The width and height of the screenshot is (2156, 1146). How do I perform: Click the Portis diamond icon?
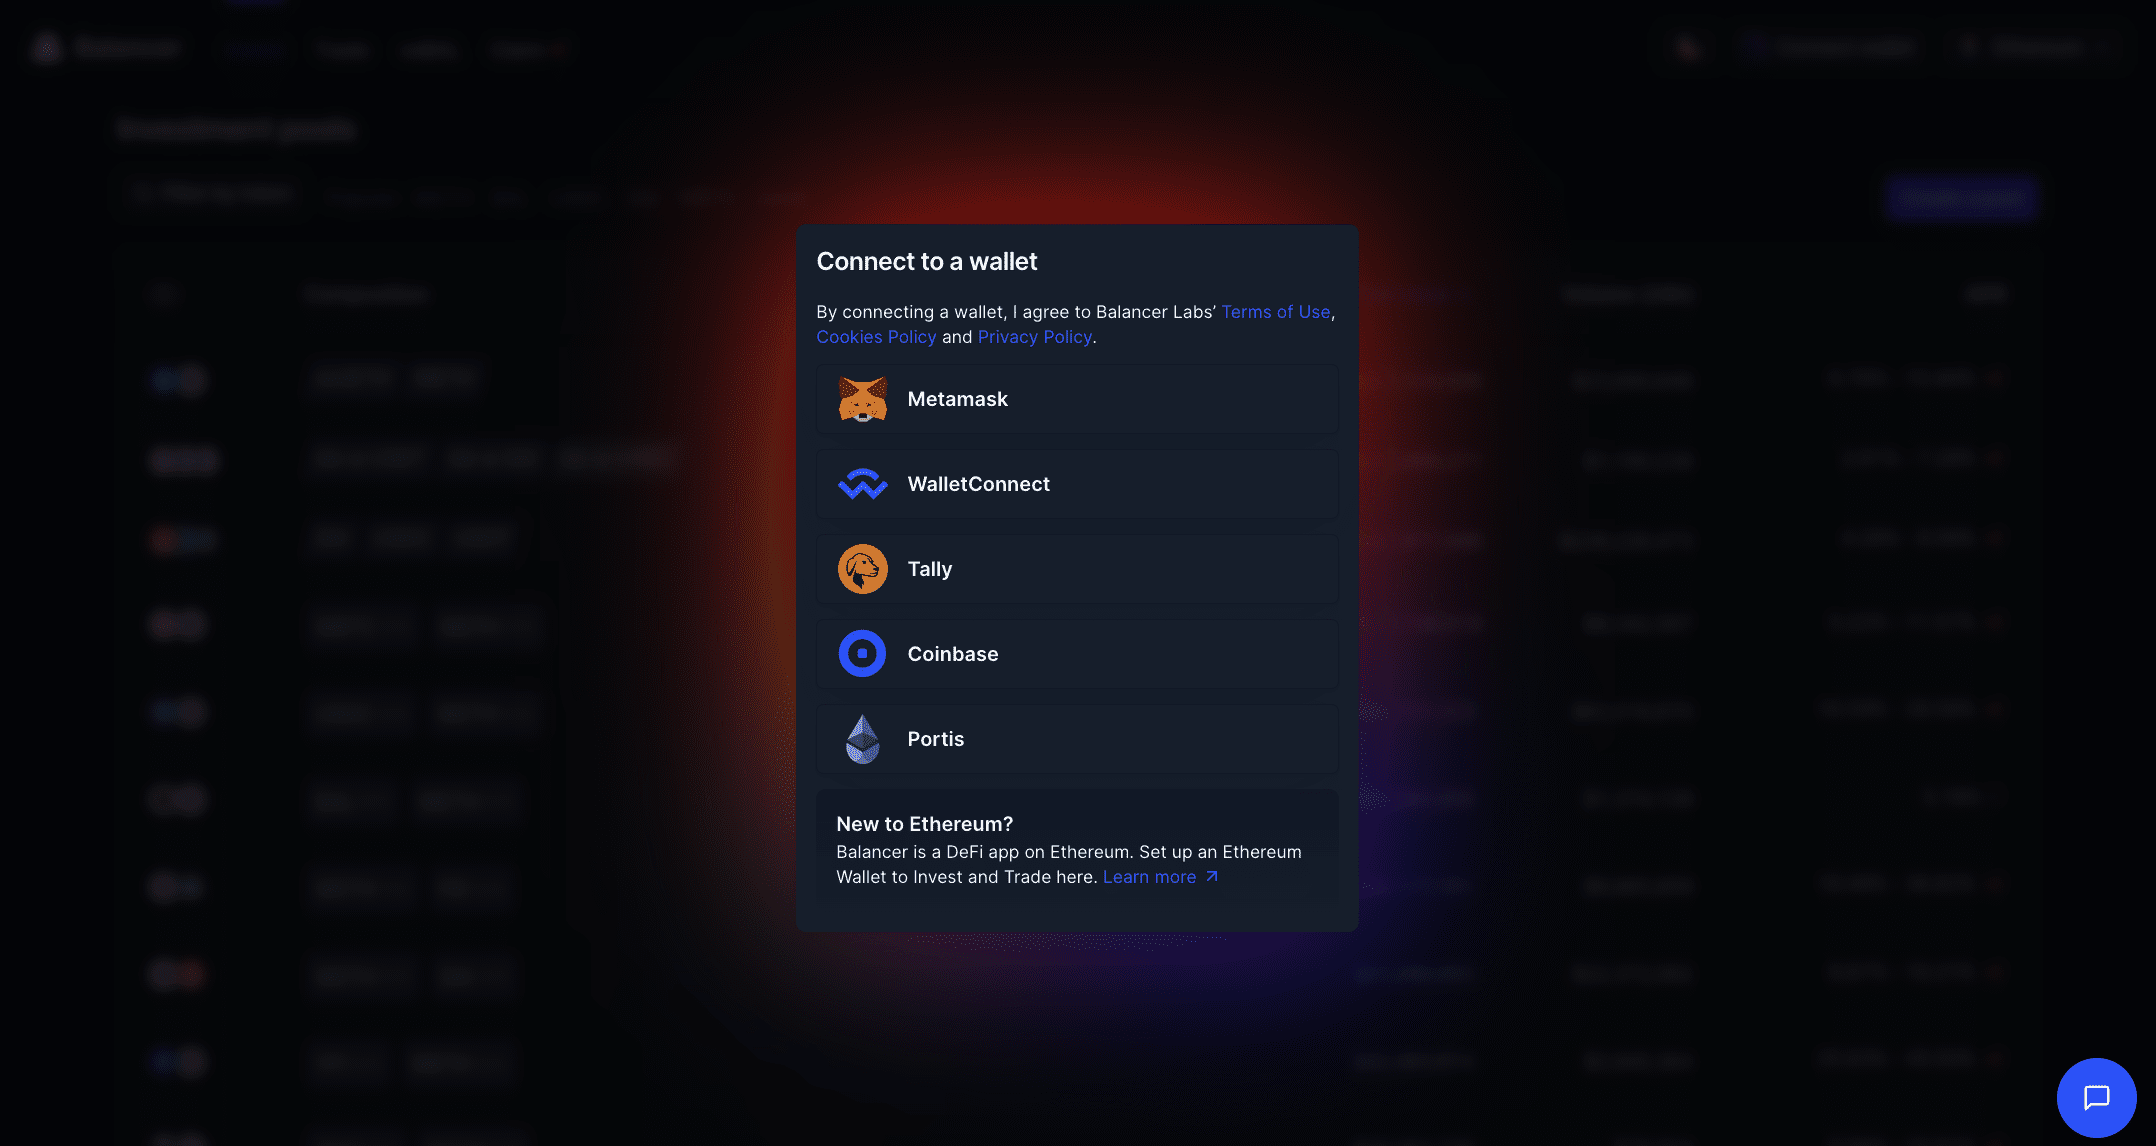862,739
